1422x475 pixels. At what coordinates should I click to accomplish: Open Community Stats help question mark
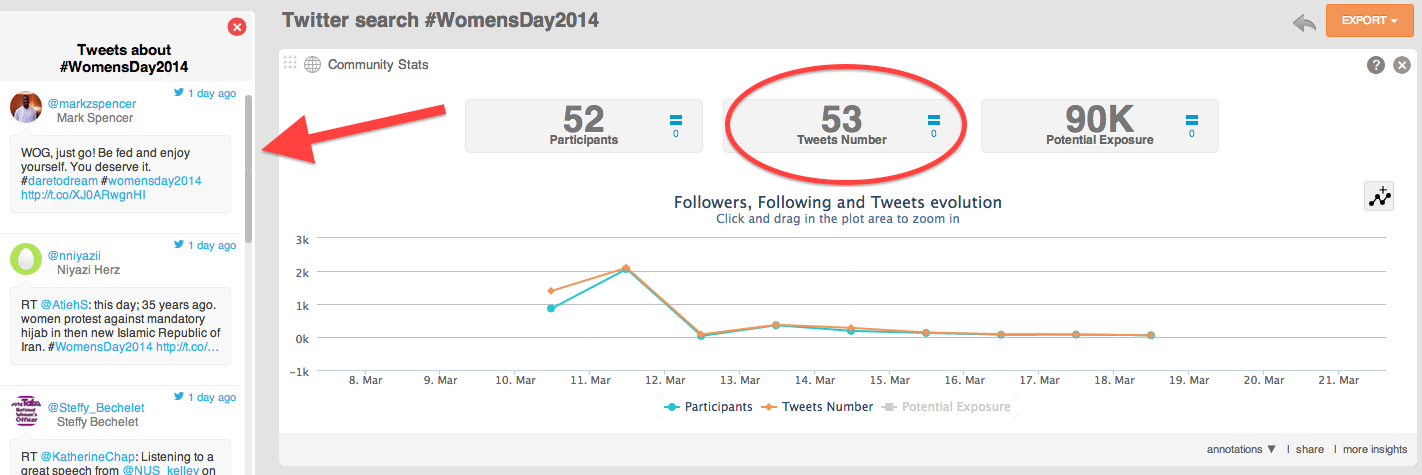[x=1376, y=65]
